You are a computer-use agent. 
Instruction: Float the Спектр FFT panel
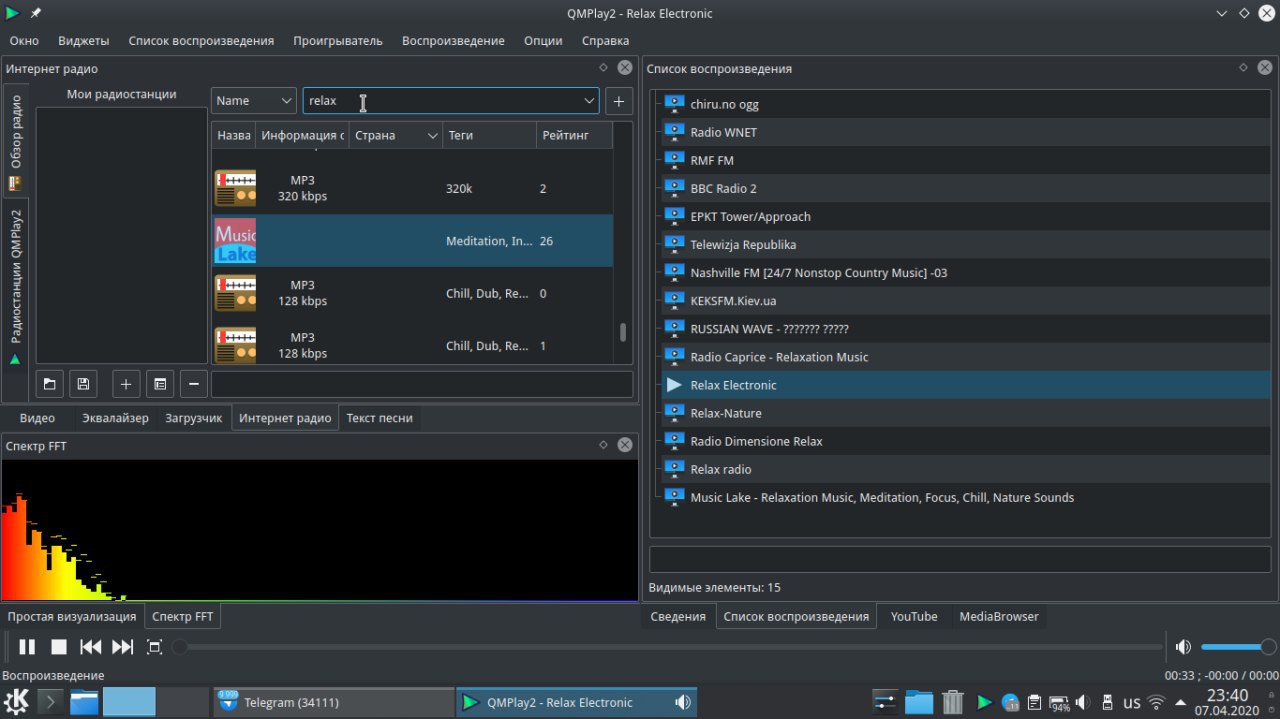click(603, 445)
